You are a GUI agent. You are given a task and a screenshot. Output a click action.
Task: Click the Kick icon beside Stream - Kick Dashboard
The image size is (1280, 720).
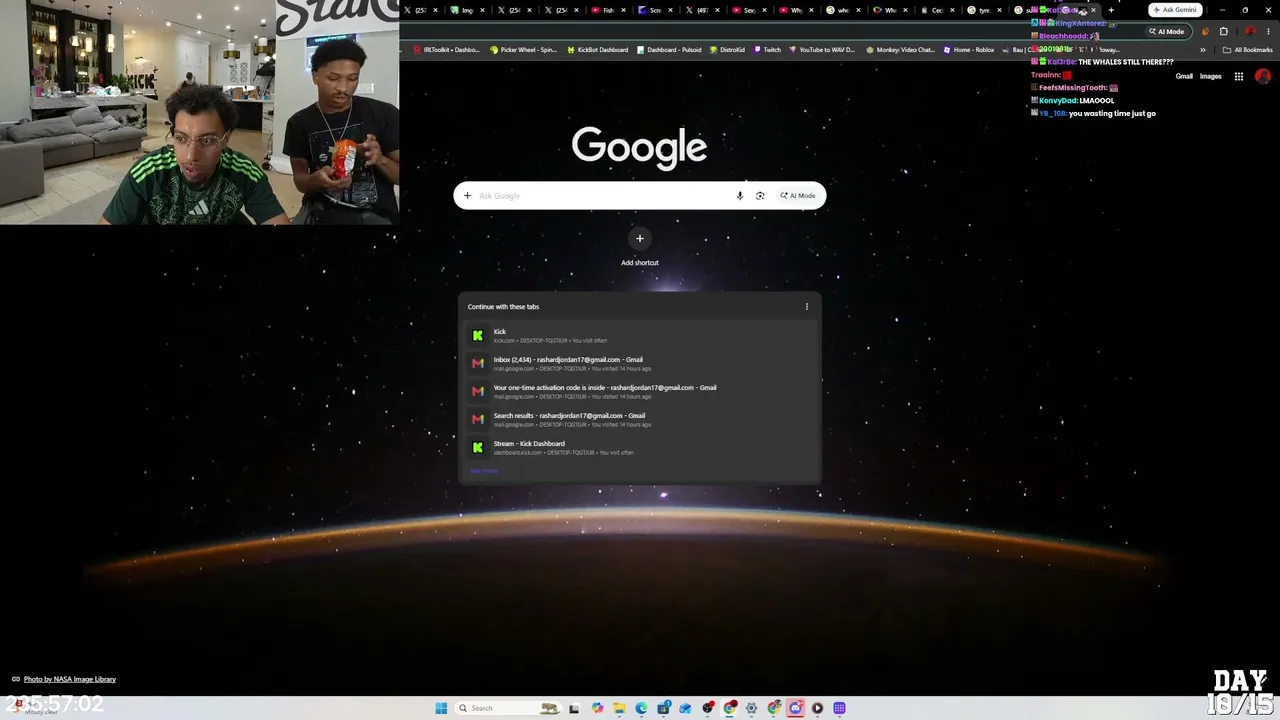478,448
